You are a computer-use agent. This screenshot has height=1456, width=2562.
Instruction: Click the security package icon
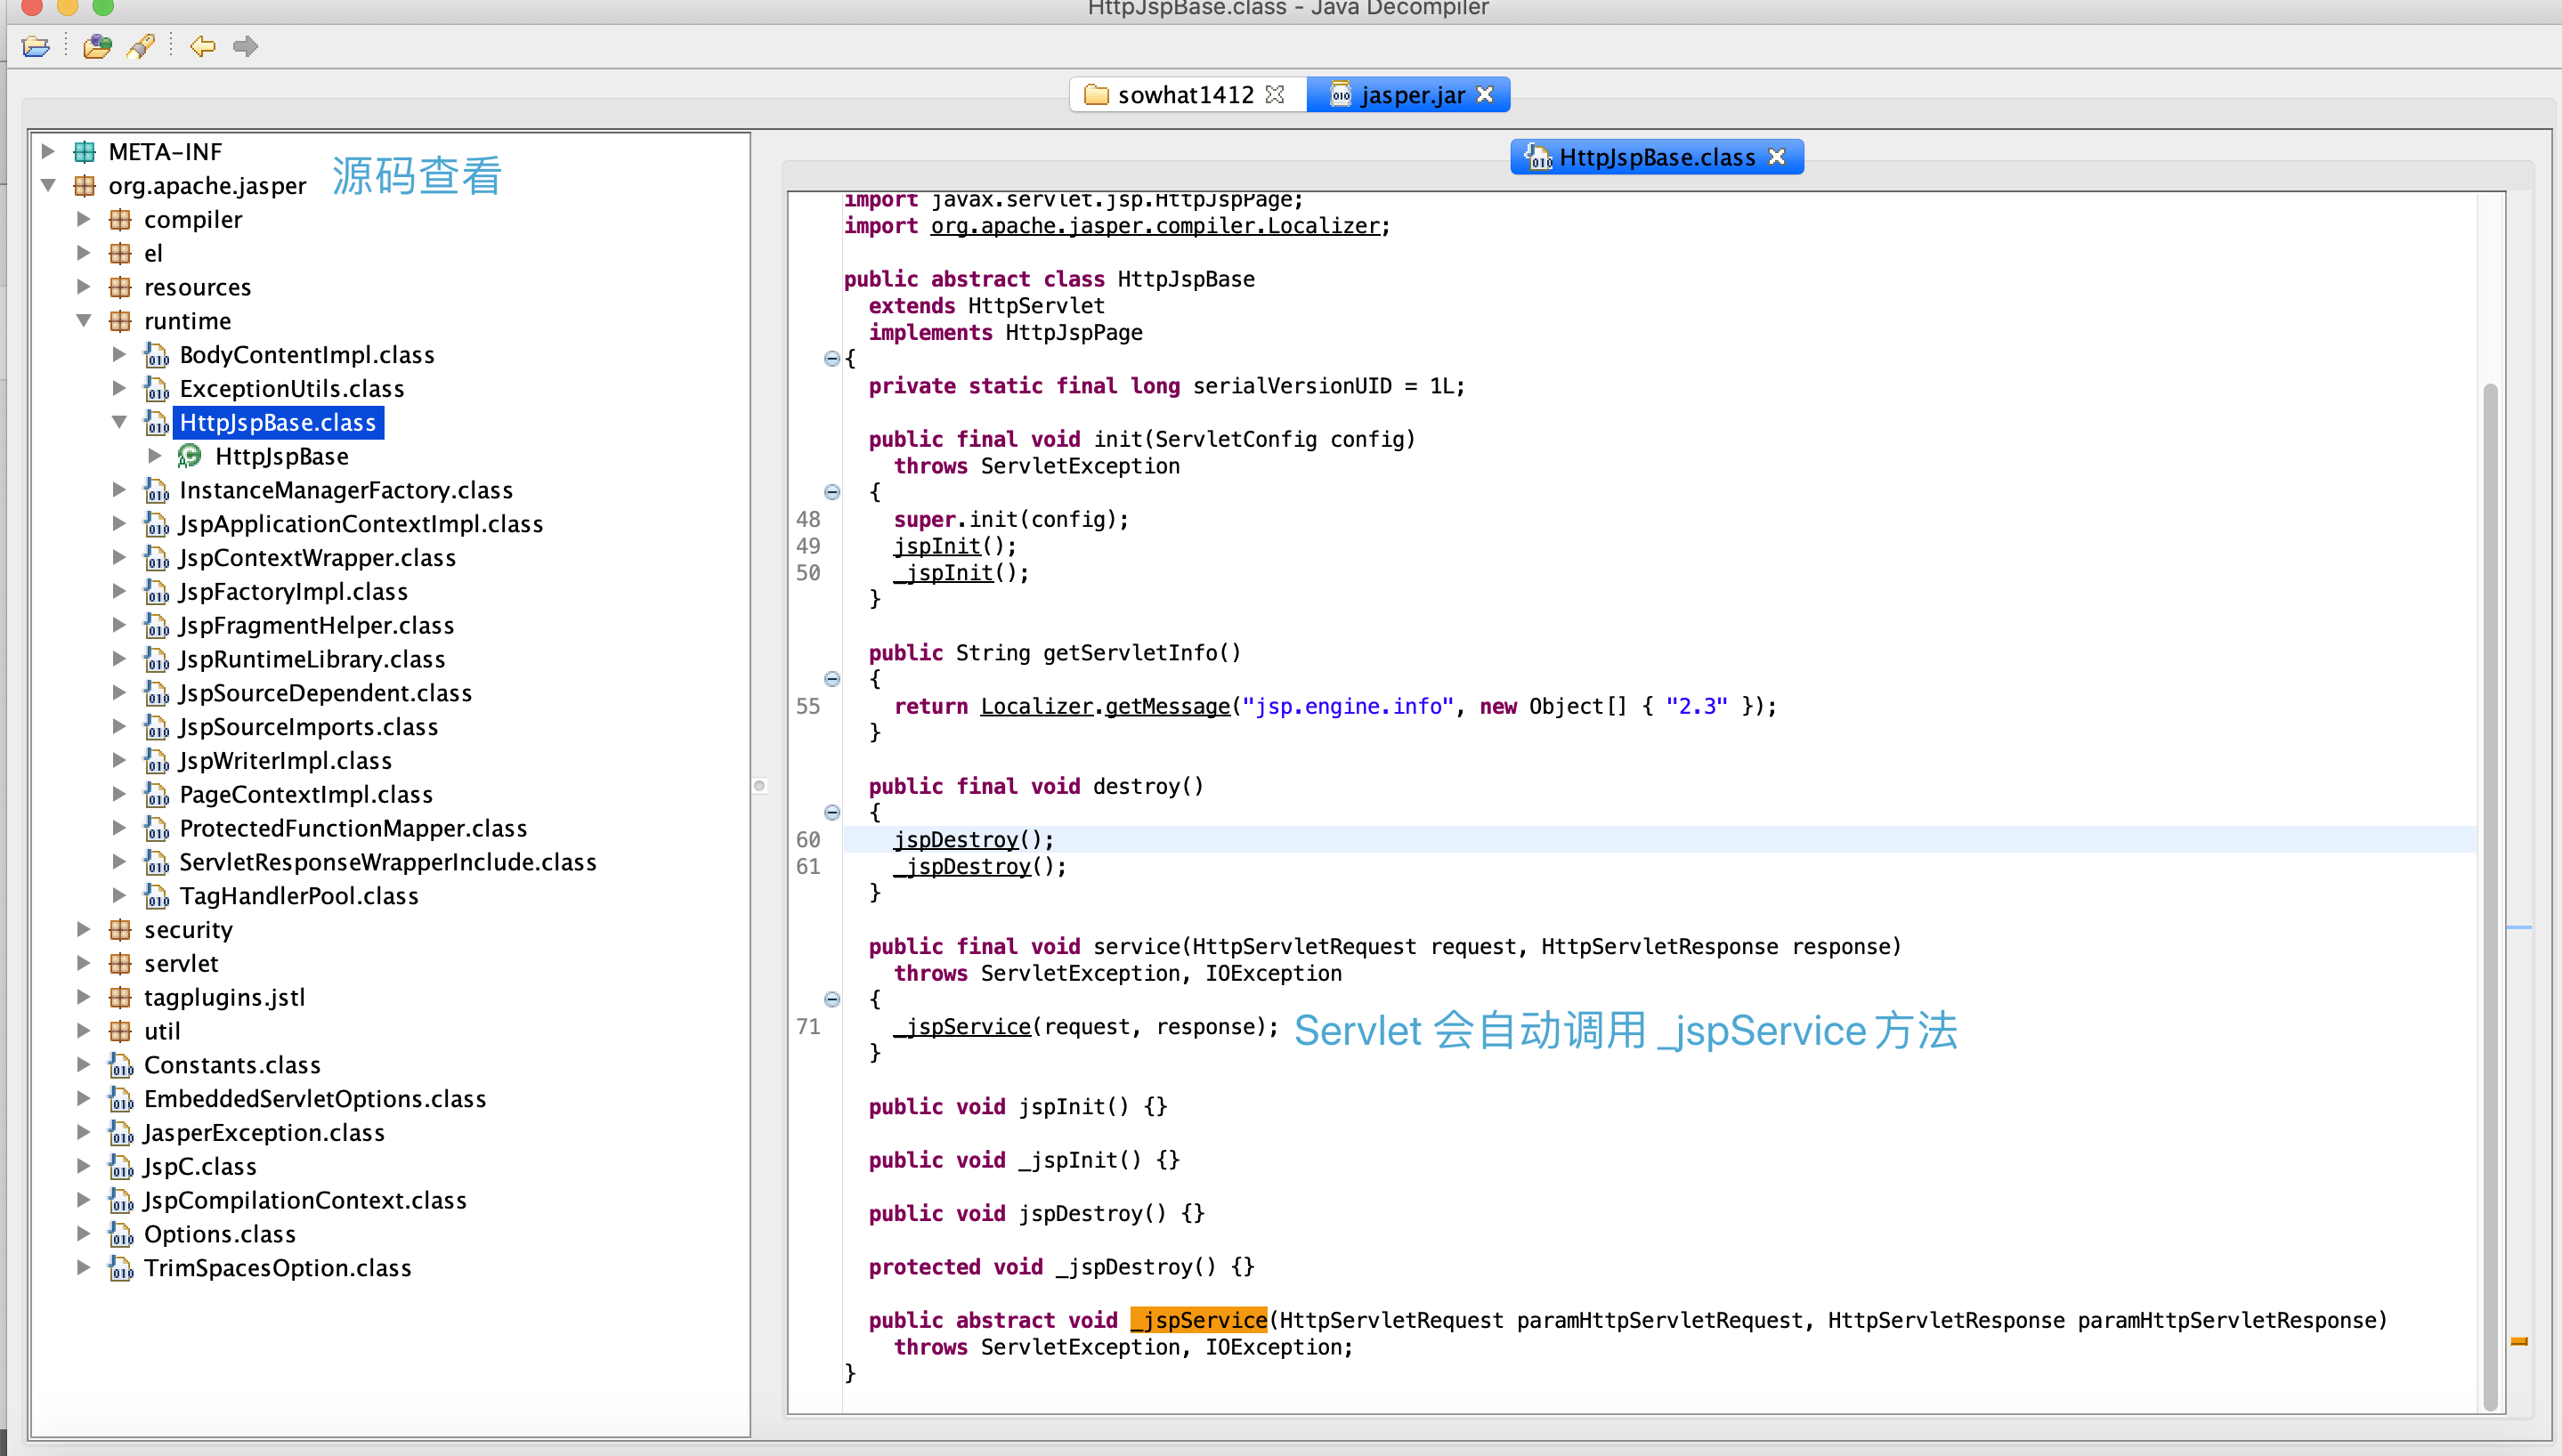click(x=120, y=929)
